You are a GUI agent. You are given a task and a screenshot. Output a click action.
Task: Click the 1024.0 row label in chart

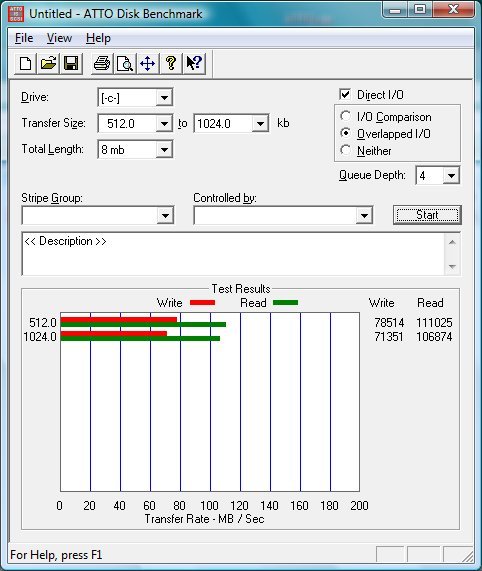(40, 336)
